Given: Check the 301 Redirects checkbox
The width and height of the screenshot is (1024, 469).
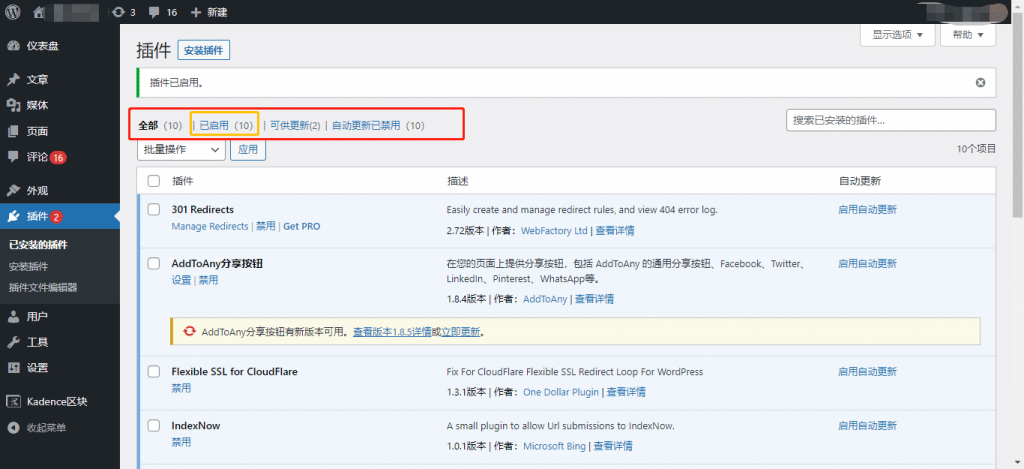Looking at the screenshot, I should (x=153, y=210).
